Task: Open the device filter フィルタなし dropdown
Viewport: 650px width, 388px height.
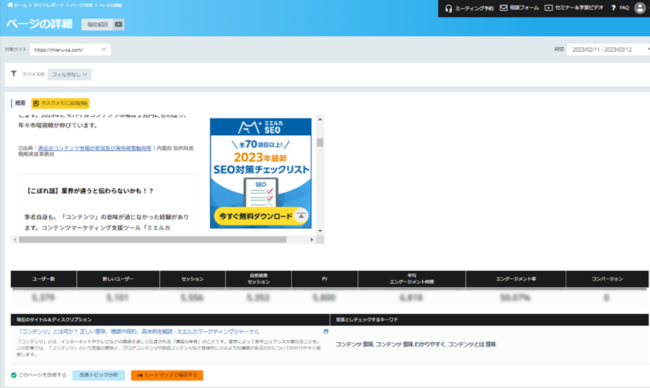Action: pyautogui.click(x=69, y=74)
